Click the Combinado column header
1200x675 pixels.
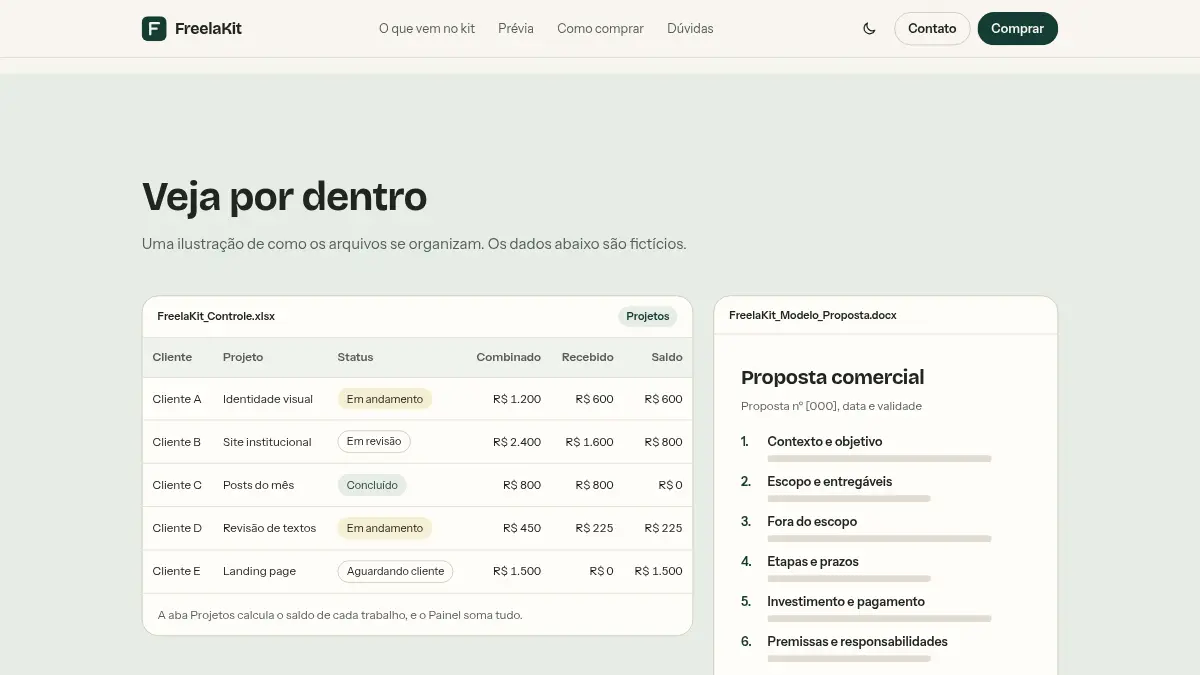pyautogui.click(x=508, y=357)
